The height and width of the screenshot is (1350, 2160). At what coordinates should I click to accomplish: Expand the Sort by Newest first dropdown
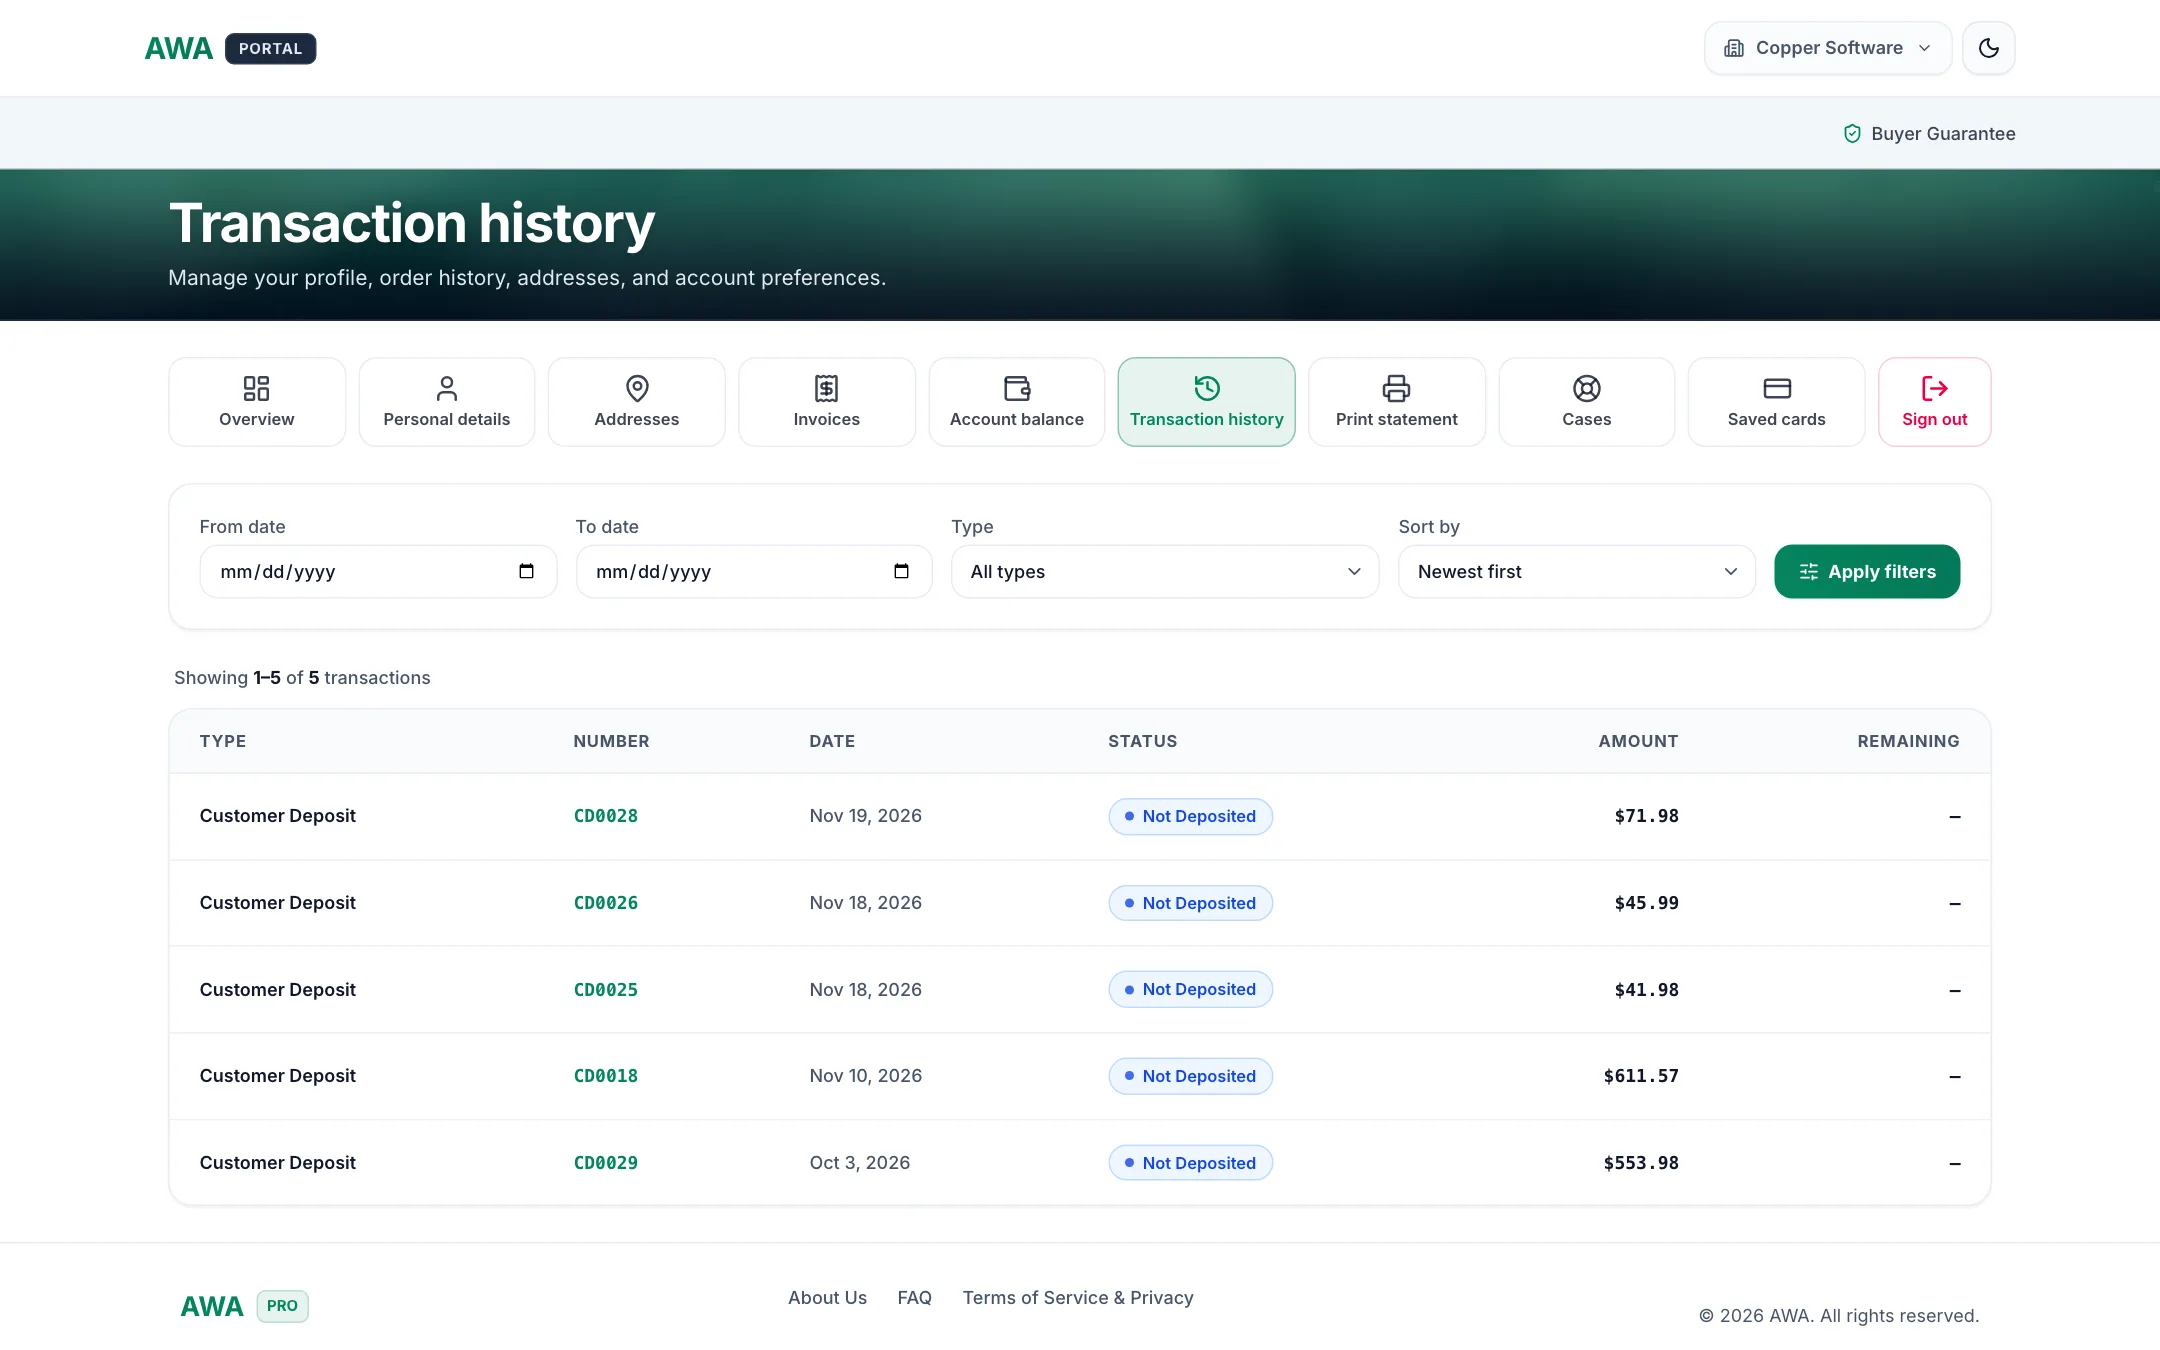point(1577,572)
